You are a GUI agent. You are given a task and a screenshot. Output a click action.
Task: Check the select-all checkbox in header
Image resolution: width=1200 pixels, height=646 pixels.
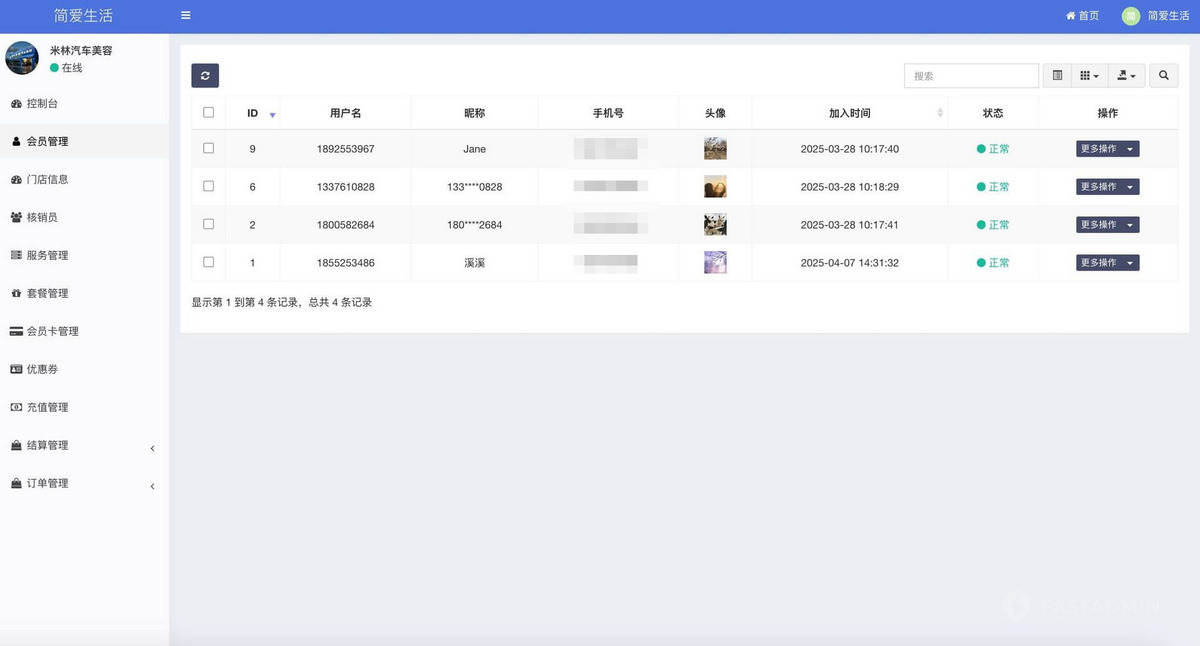point(208,112)
